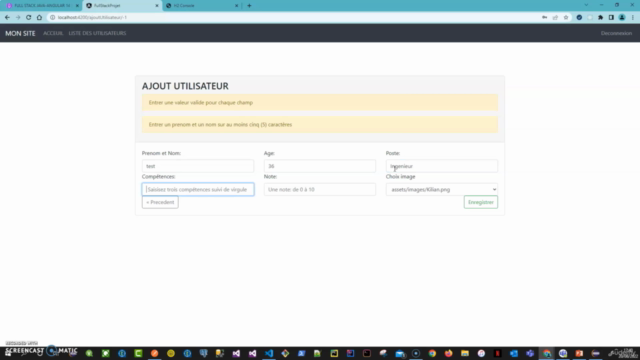Focus the Note input field
The height and width of the screenshot is (360, 640).
tap(320, 189)
